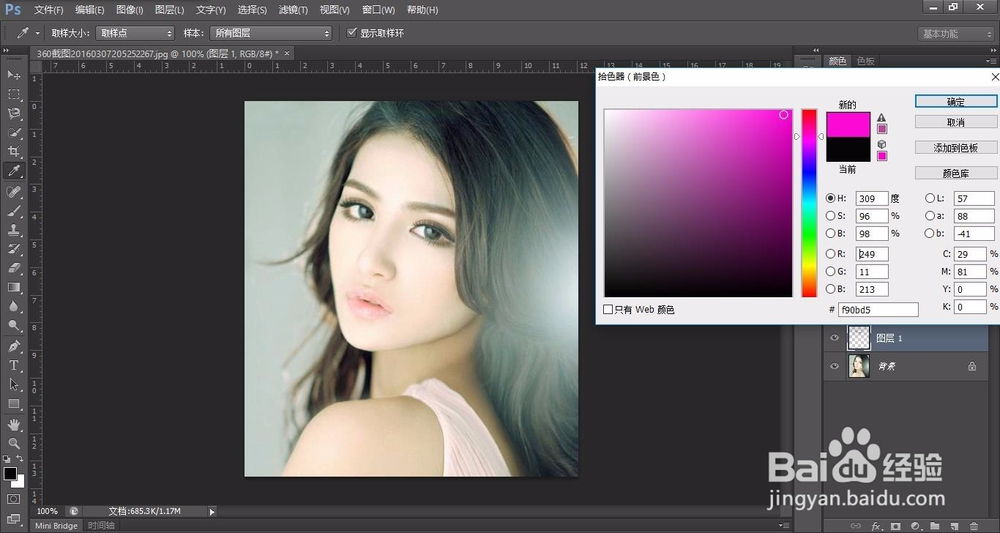Image resolution: width=1000 pixels, height=533 pixels.
Task: Enable 只有 Web 颜色 checkbox
Action: click(608, 309)
